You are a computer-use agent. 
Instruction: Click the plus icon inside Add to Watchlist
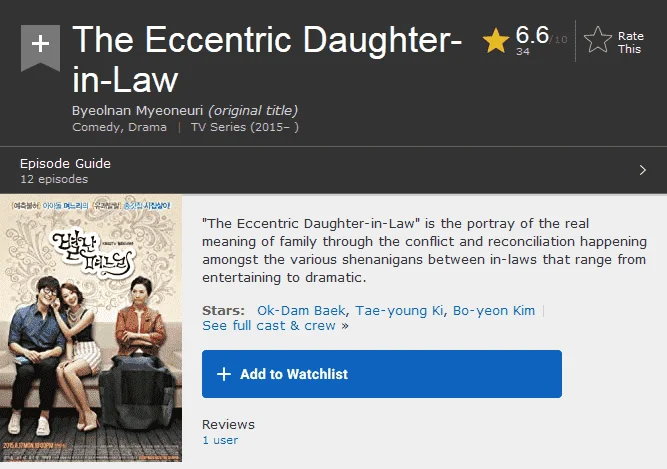click(224, 374)
